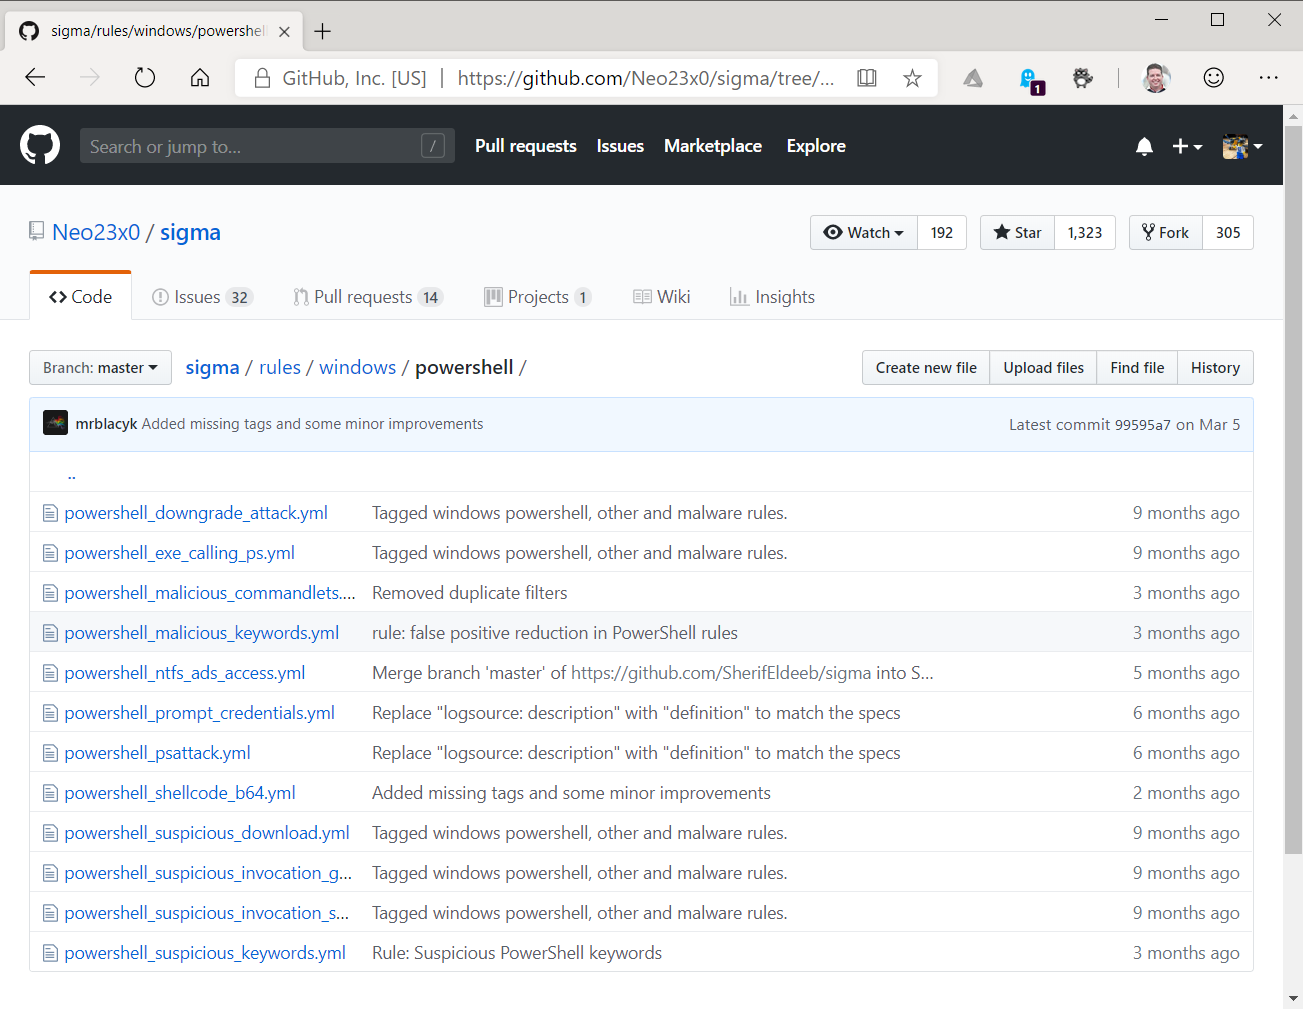This screenshot has height=1009, width=1303.
Task: Click Create new file button
Action: pyautogui.click(x=926, y=368)
